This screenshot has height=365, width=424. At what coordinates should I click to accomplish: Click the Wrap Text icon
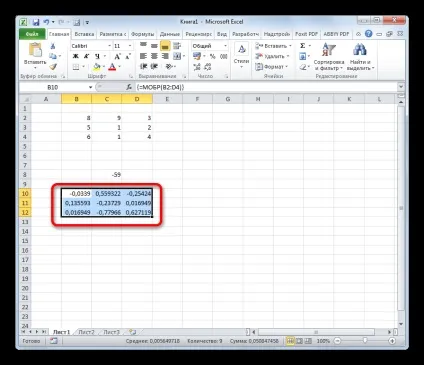point(177,46)
